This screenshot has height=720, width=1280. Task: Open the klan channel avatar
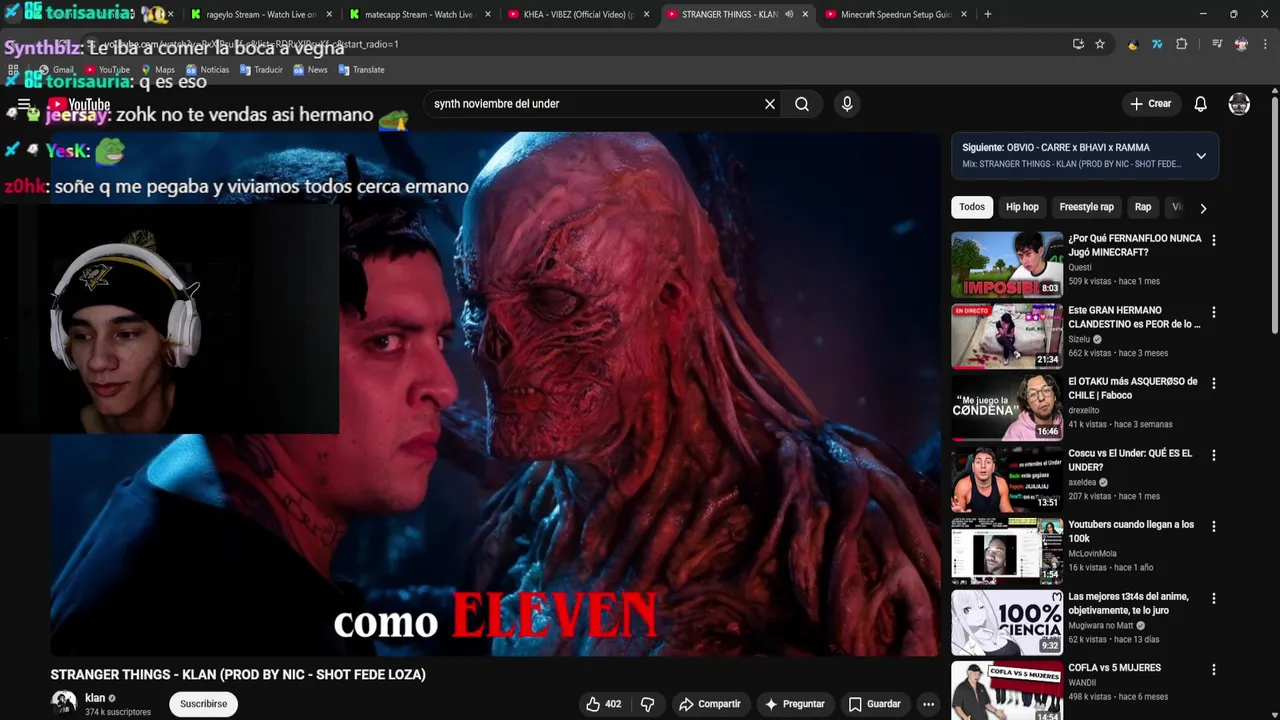click(64, 703)
